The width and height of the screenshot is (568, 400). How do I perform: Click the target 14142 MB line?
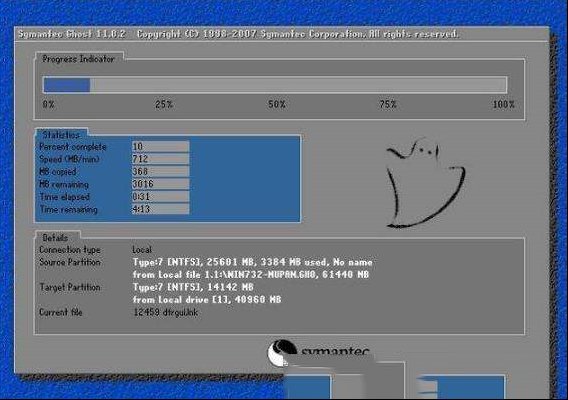point(193,287)
